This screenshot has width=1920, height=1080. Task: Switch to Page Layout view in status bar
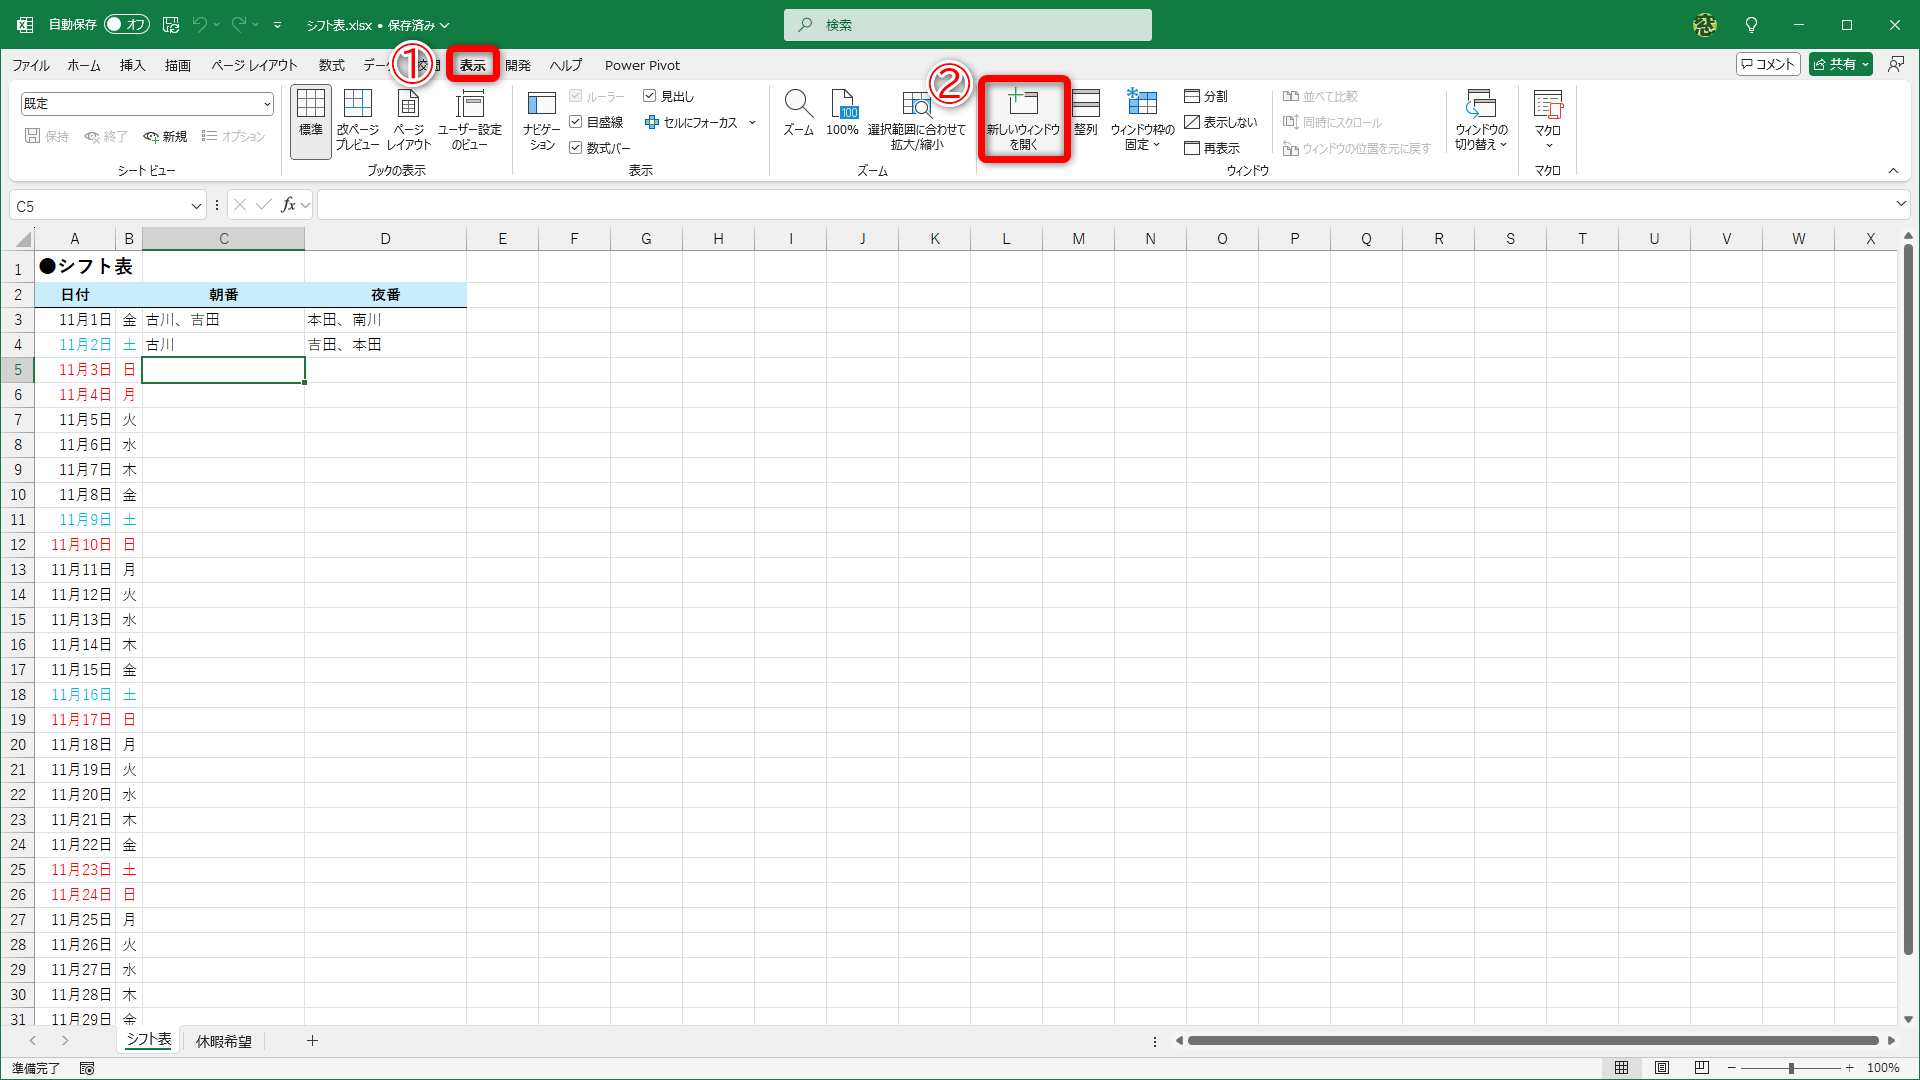1662,1068
